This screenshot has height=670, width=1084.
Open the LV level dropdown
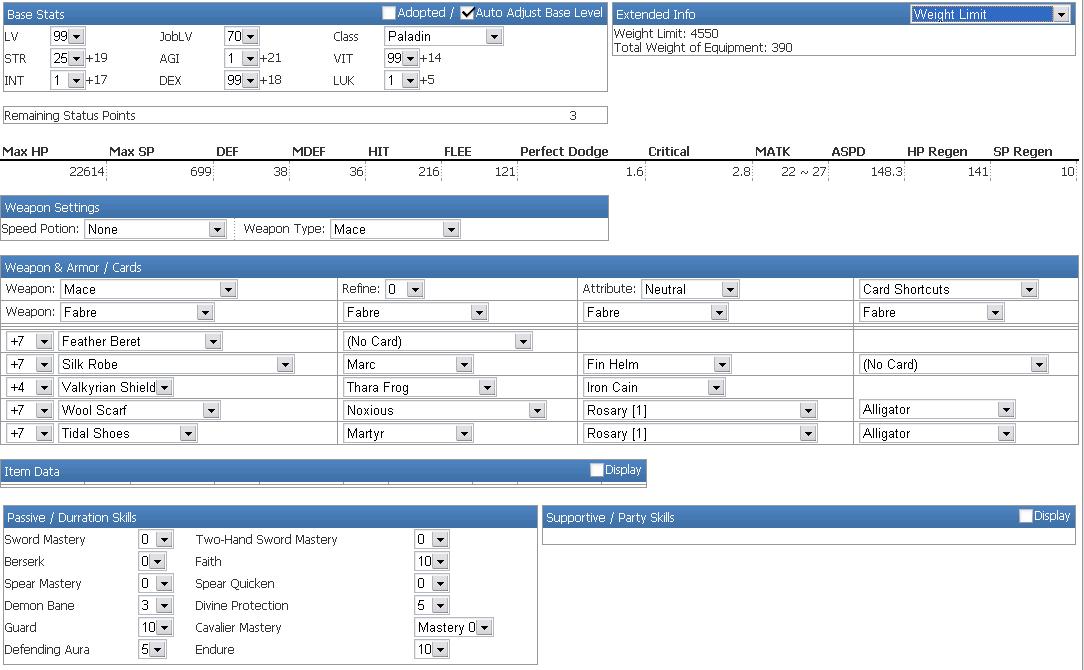67,36
